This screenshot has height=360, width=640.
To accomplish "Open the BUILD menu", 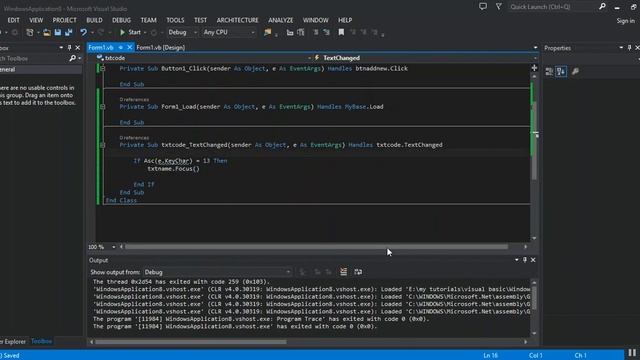I will 94,20.
